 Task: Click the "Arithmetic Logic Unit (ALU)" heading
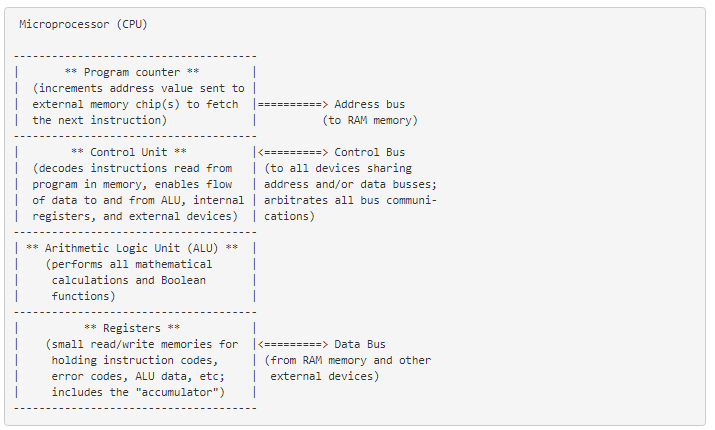coord(131,247)
